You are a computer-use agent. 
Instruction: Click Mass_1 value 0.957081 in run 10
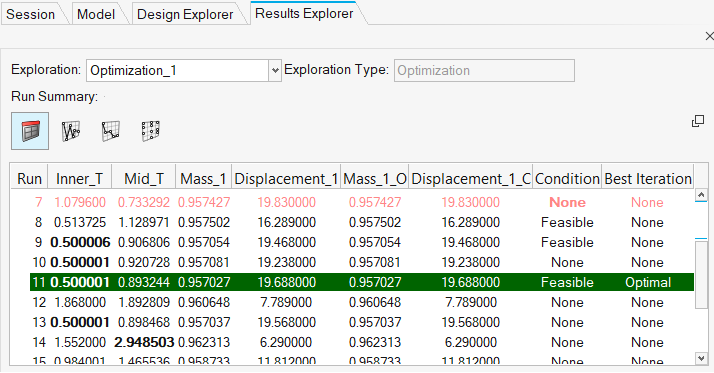pos(204,262)
